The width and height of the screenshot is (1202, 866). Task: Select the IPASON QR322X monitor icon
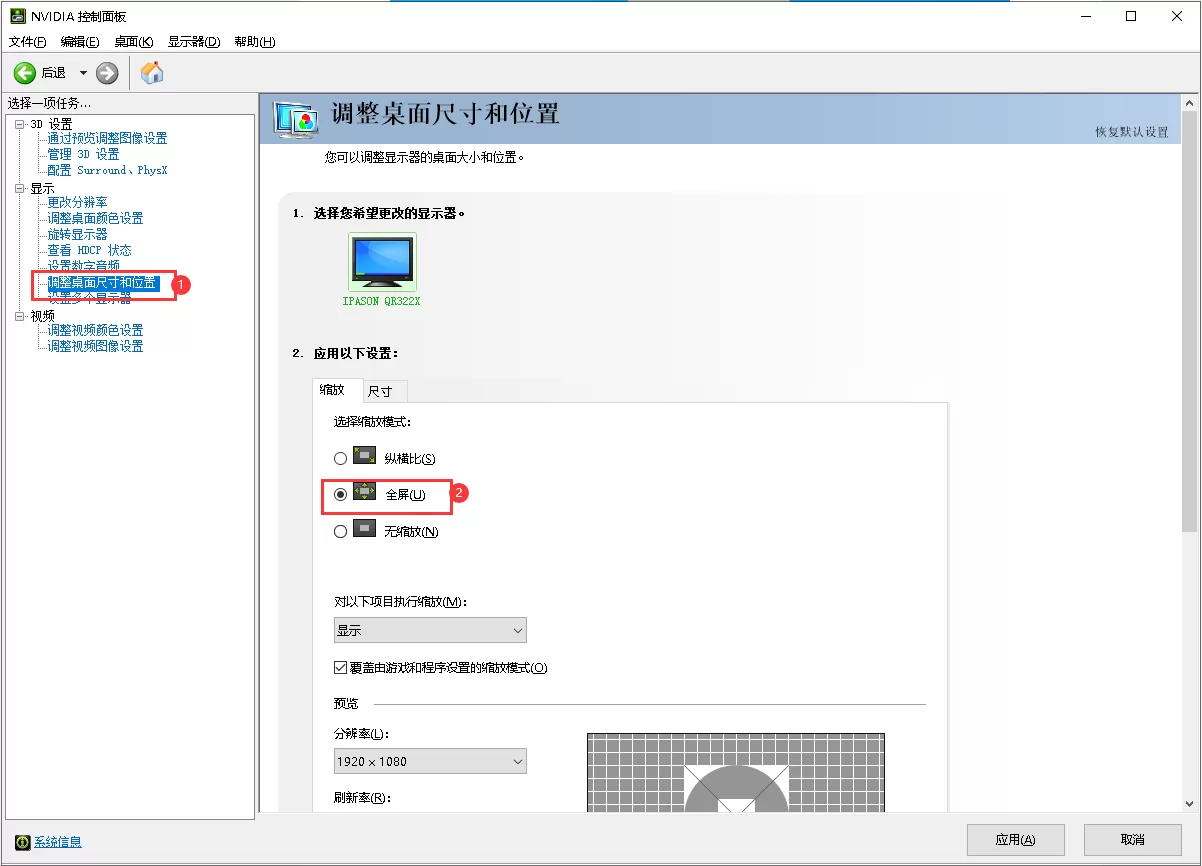pos(382,258)
